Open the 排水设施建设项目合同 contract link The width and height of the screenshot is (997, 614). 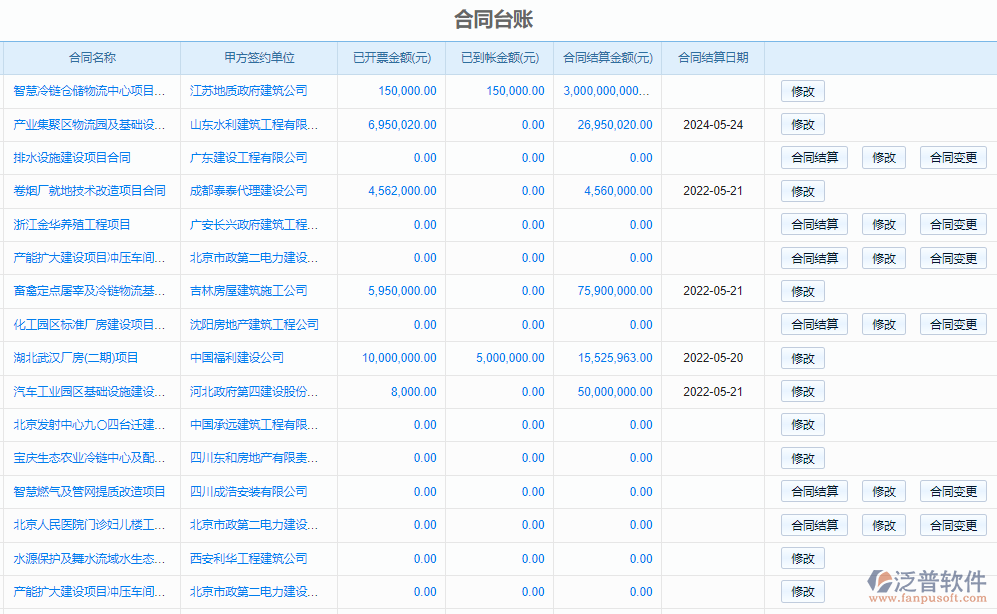72,158
